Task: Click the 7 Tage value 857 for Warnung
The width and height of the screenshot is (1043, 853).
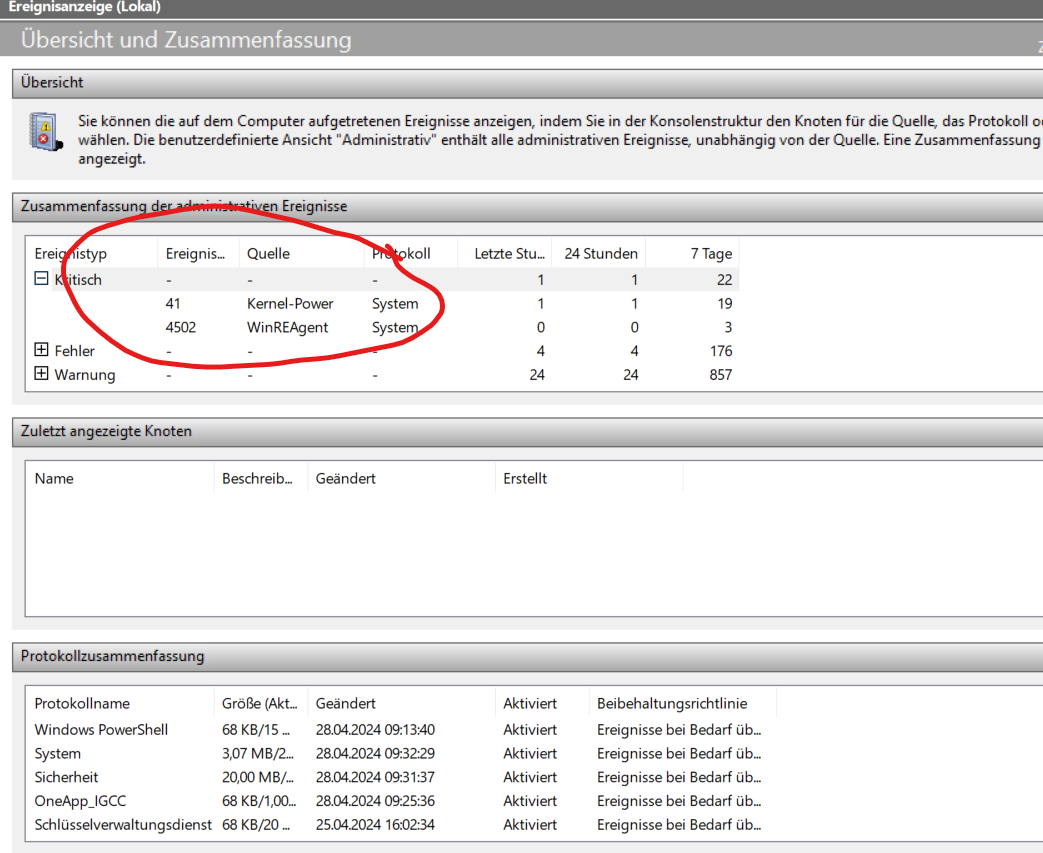Action: tap(720, 375)
